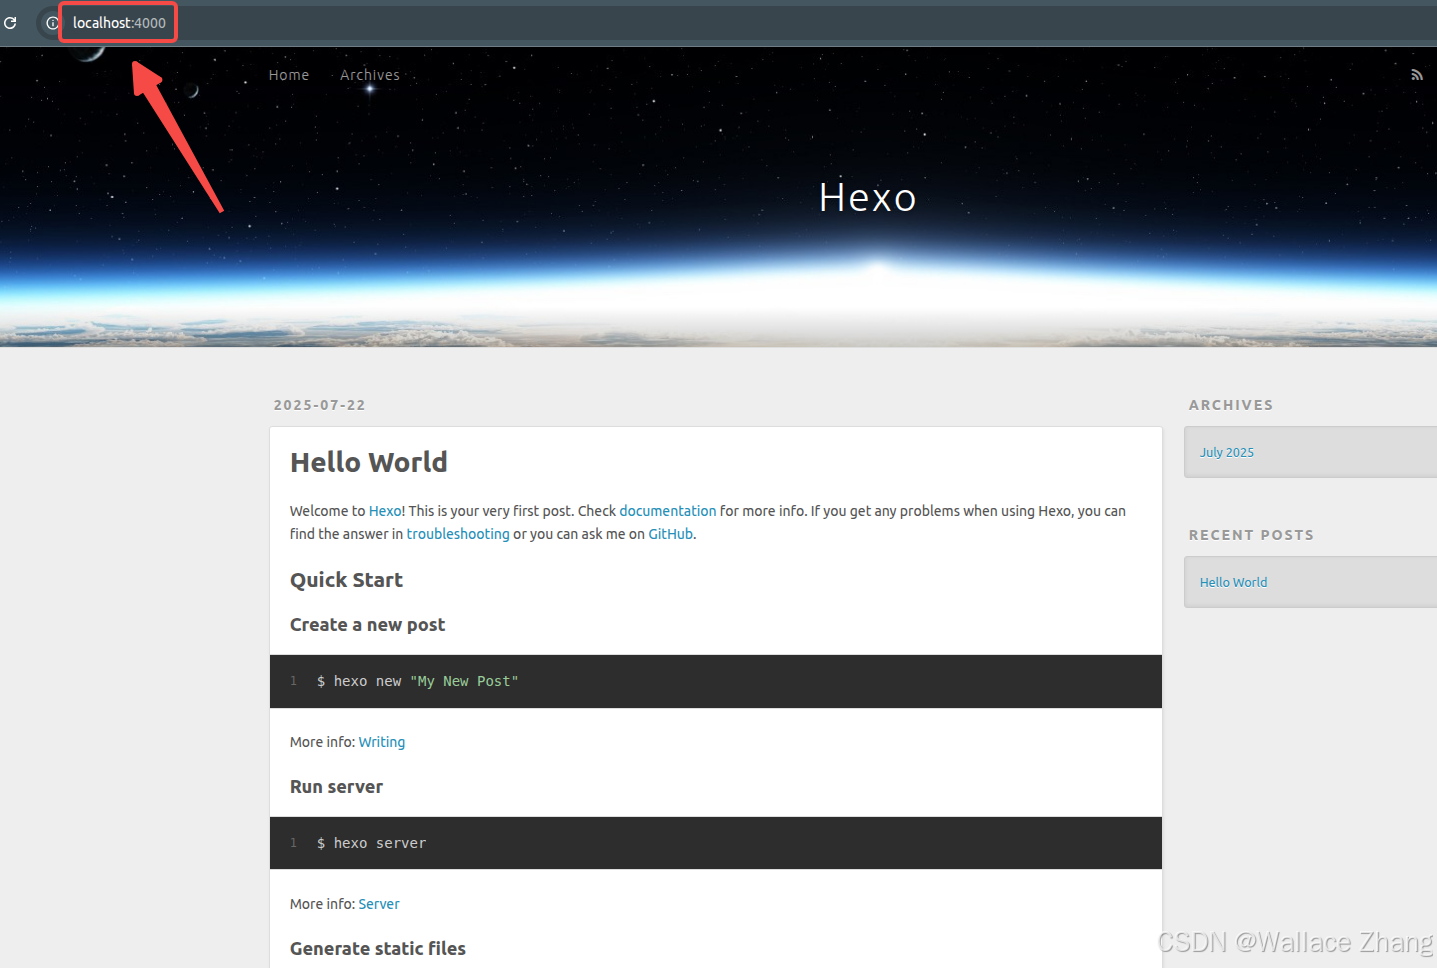Screen dimensions: 1437x968
Task: Click the hexo server code line
Action: pos(371,844)
